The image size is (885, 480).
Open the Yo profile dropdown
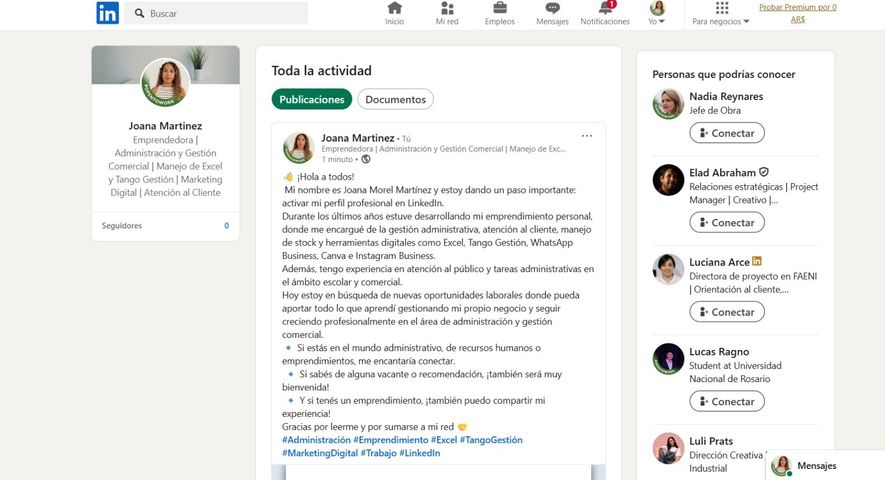click(x=656, y=14)
